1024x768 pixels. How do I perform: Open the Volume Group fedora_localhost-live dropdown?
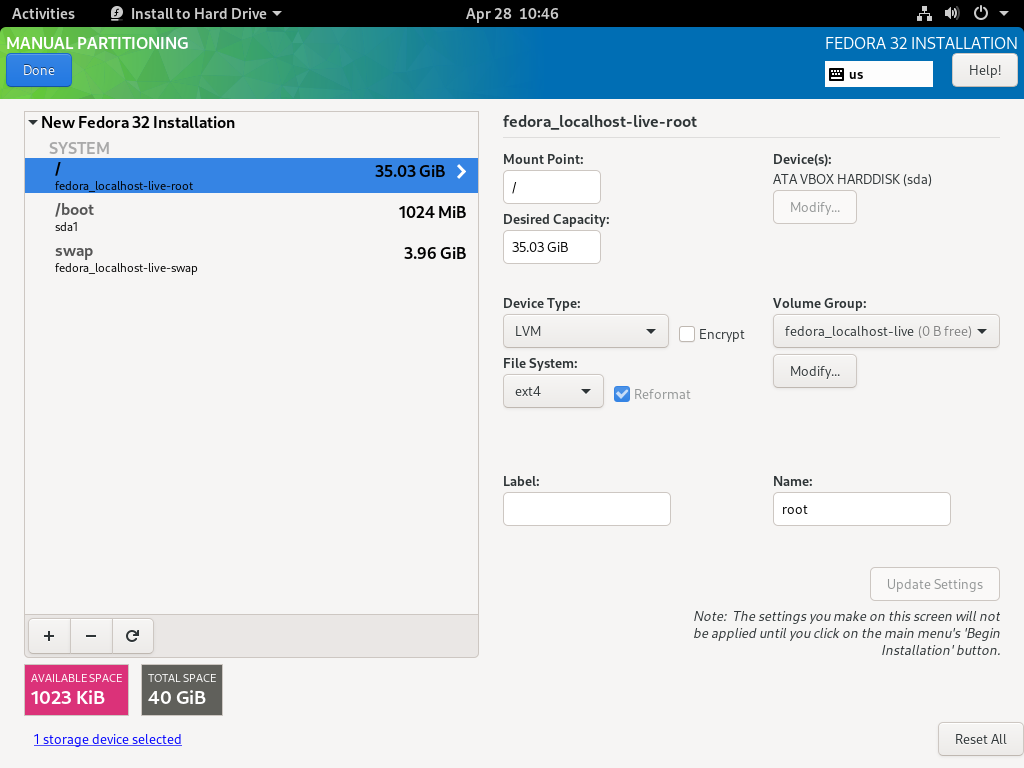[x=886, y=331]
